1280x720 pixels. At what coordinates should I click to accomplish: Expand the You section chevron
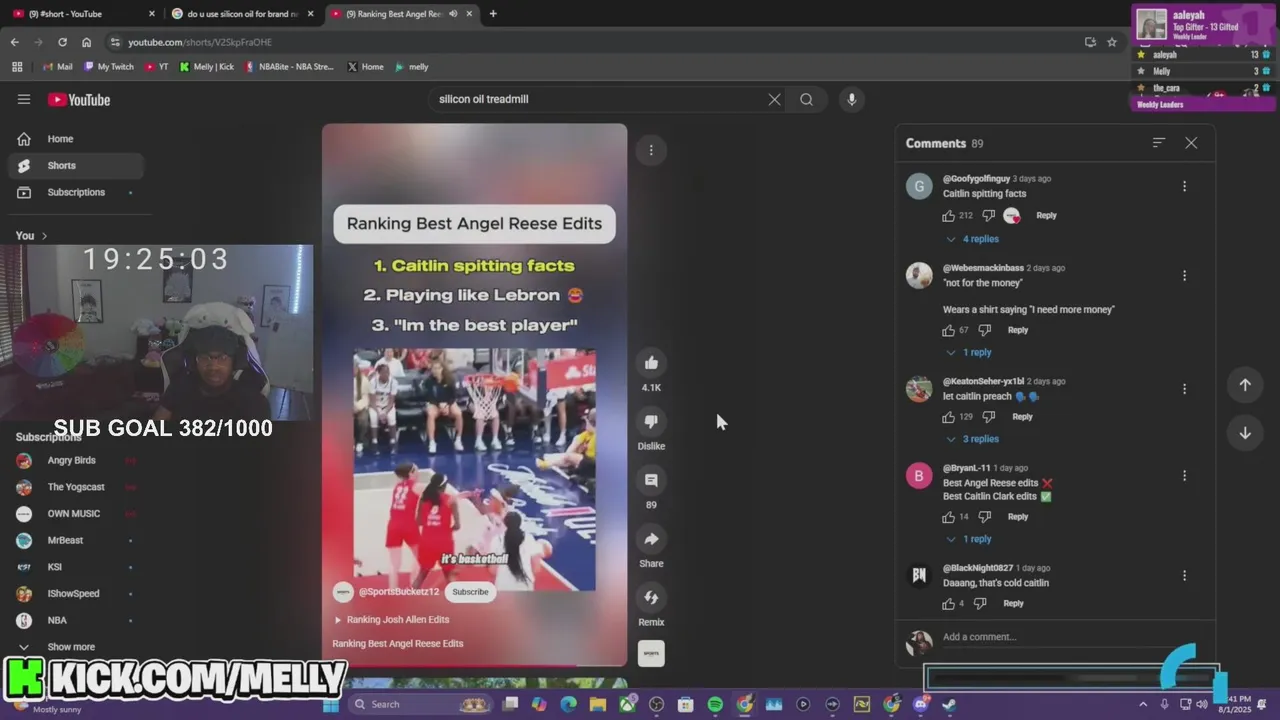44,236
